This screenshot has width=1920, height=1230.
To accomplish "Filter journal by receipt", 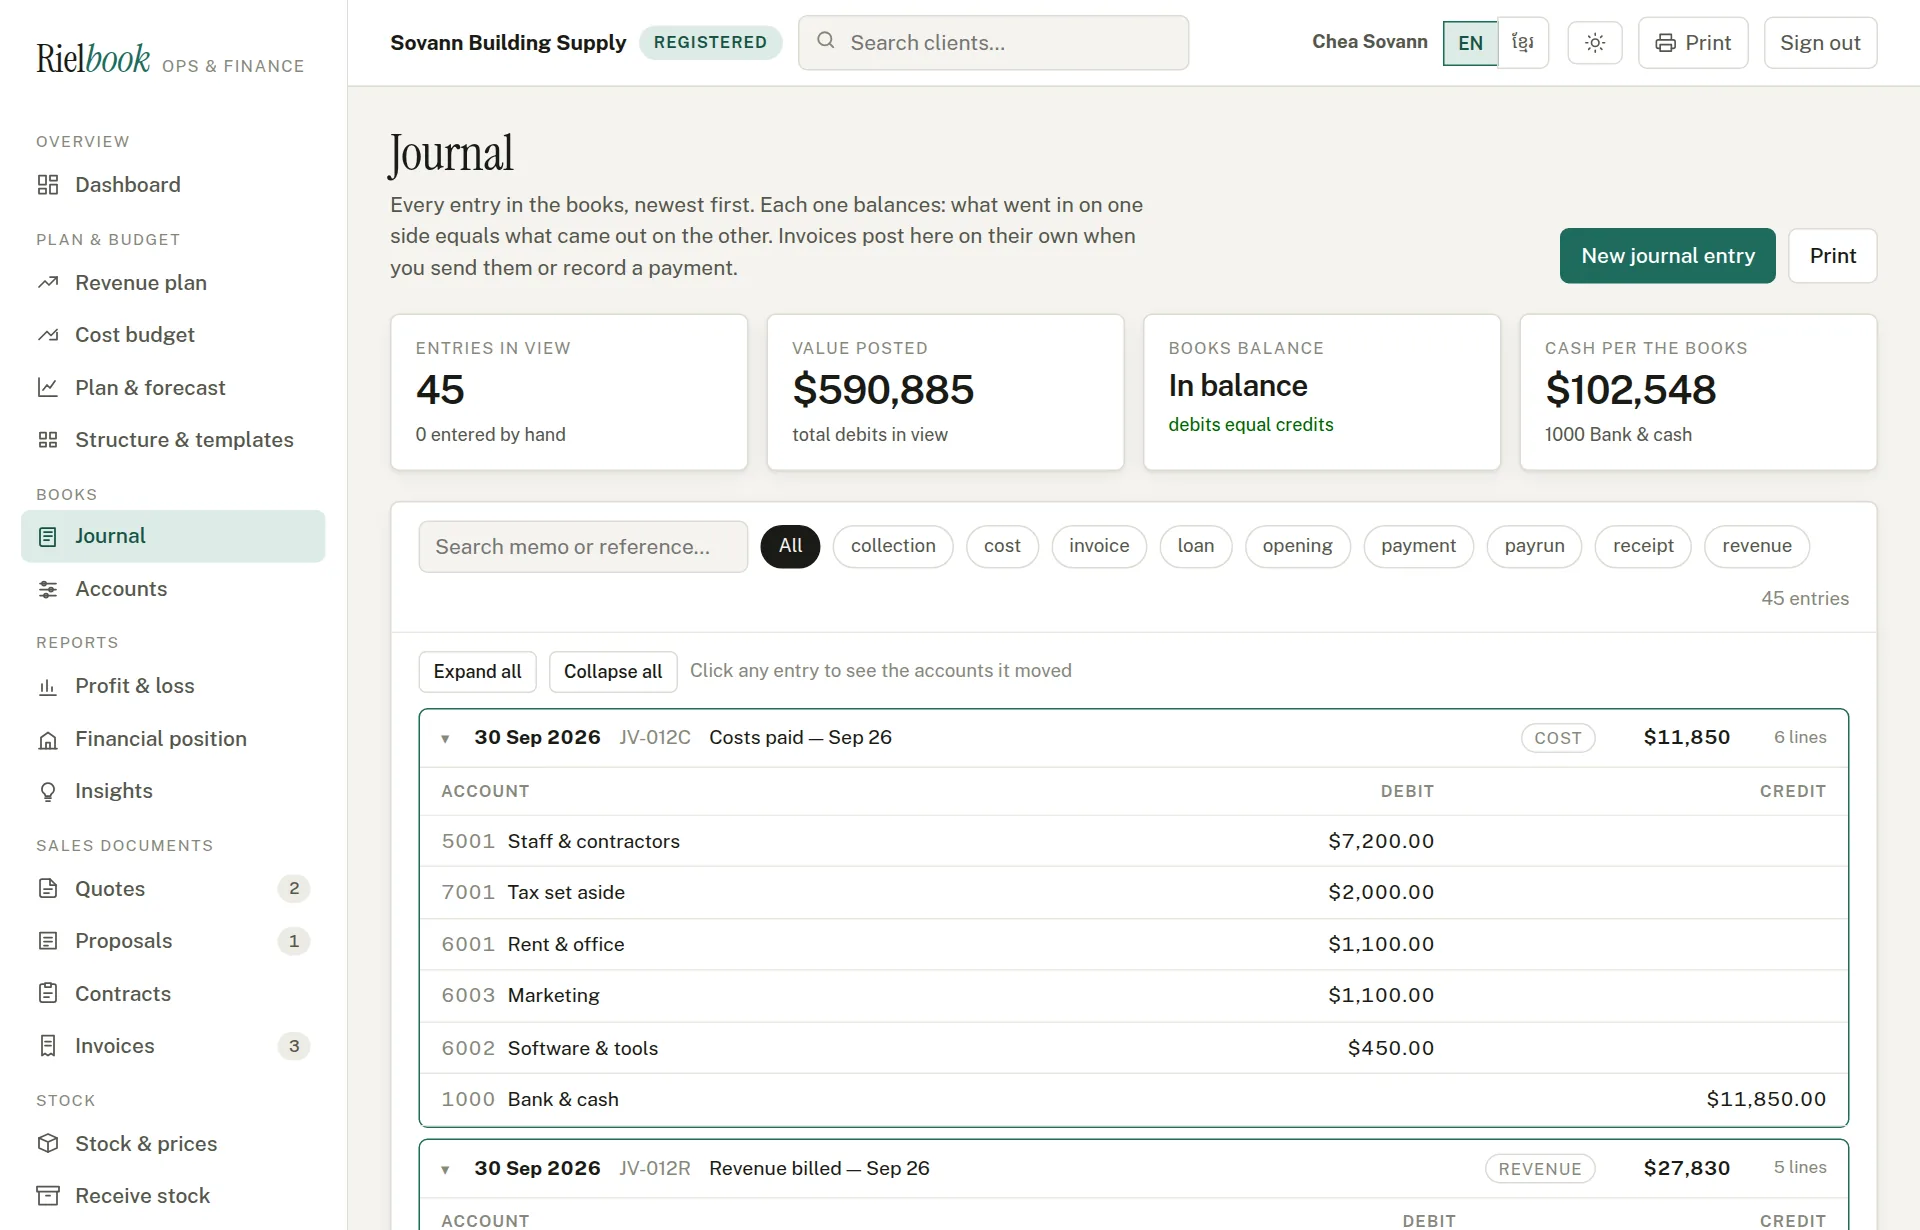I will [x=1643, y=546].
